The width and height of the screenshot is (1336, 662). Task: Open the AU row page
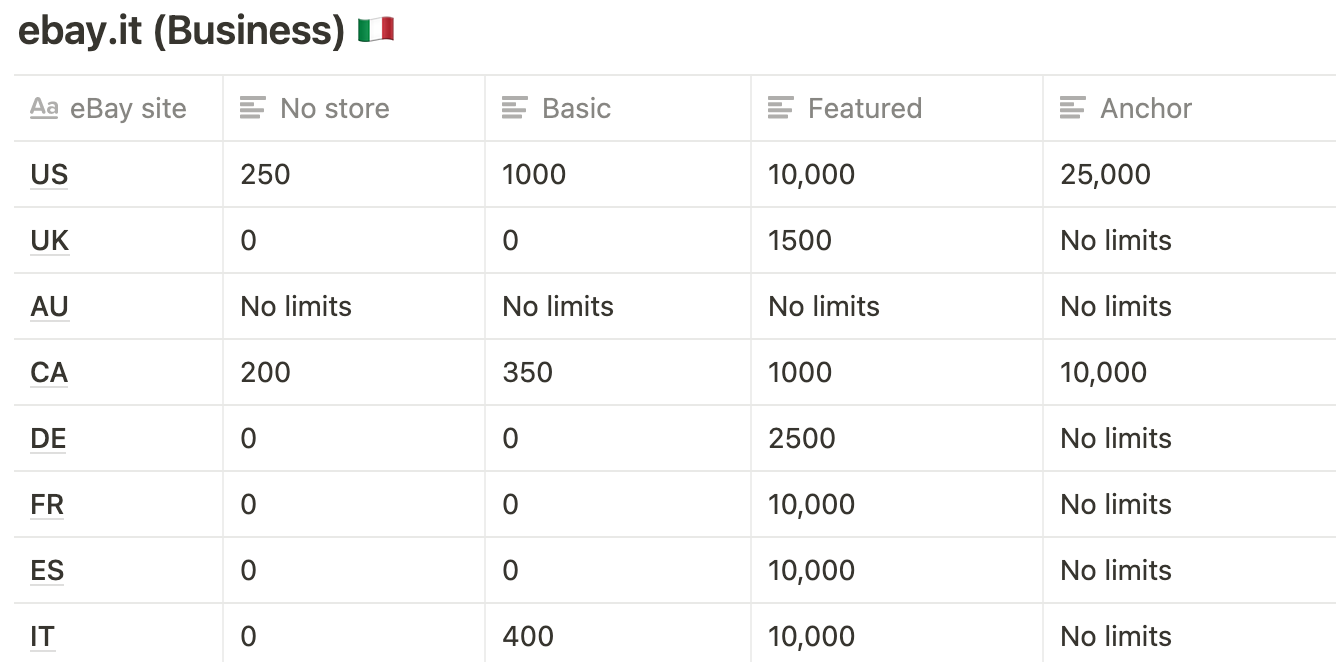pyautogui.click(x=50, y=306)
